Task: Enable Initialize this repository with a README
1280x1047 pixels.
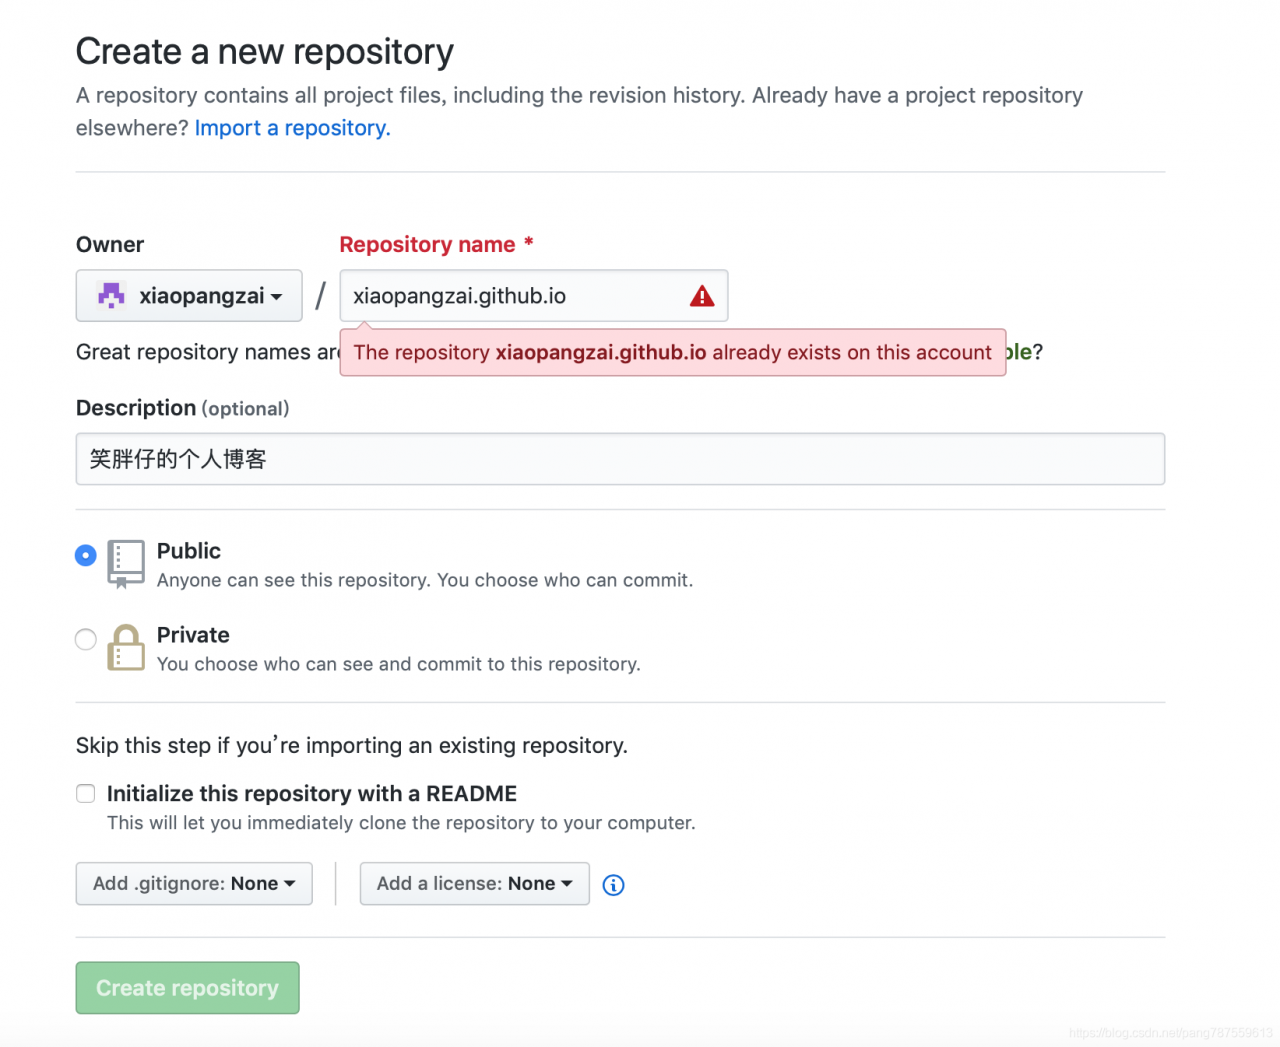Action: click(86, 794)
